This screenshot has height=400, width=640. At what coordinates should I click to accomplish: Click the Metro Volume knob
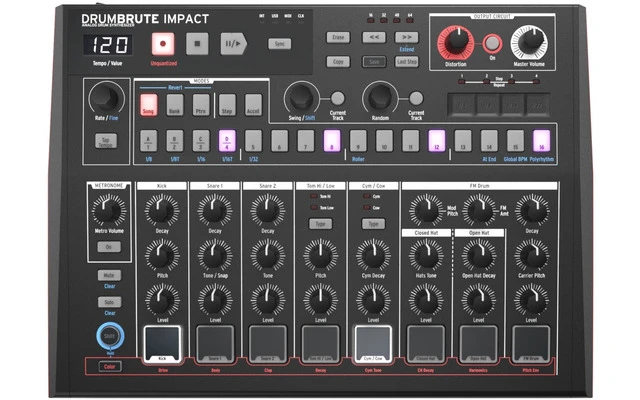109,210
